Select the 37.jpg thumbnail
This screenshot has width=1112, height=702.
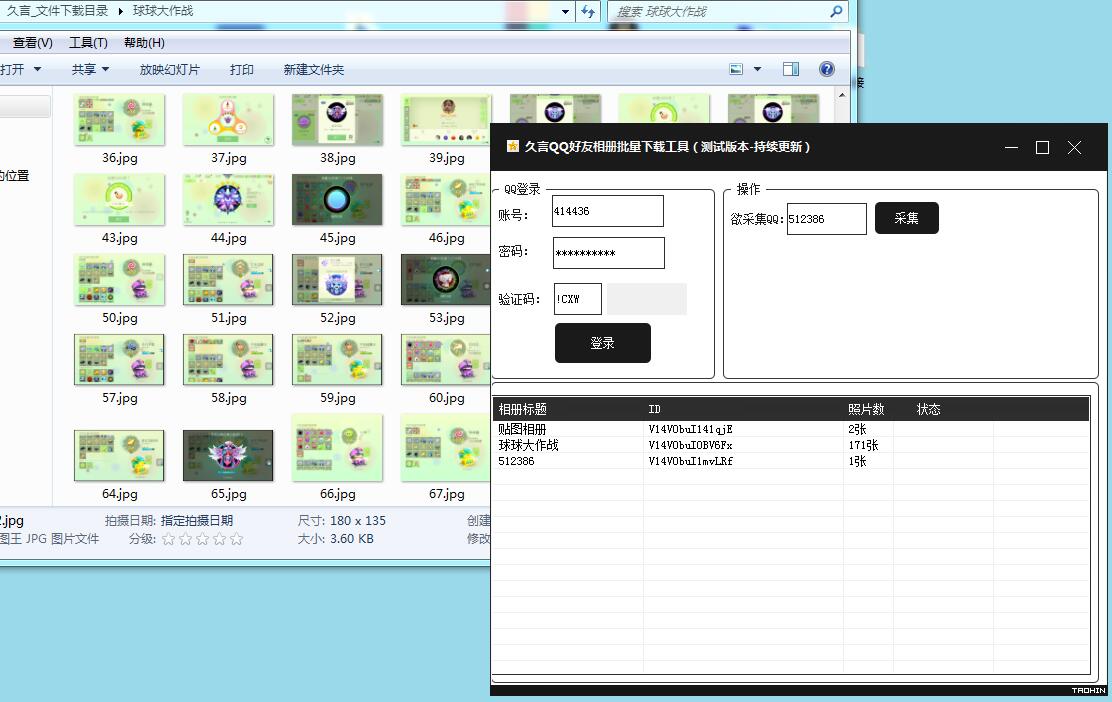[x=228, y=120]
